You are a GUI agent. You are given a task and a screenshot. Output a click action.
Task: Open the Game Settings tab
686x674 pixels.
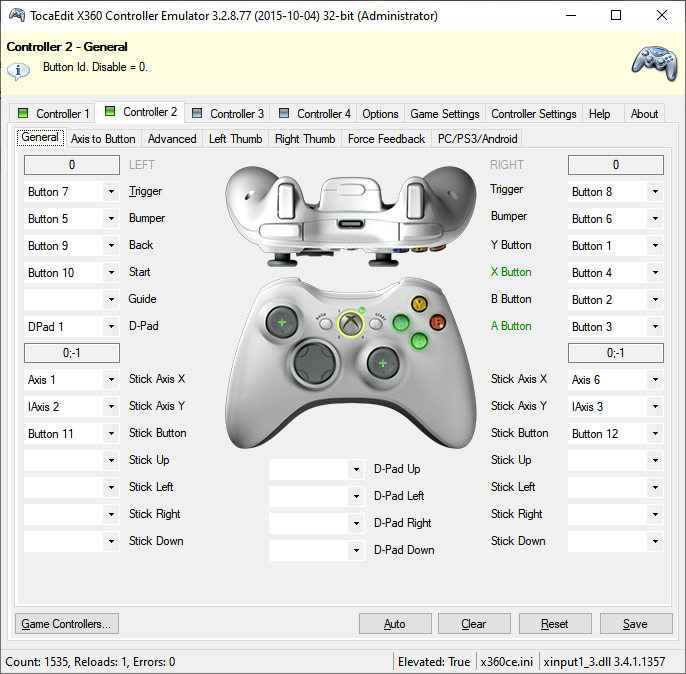click(x=444, y=114)
